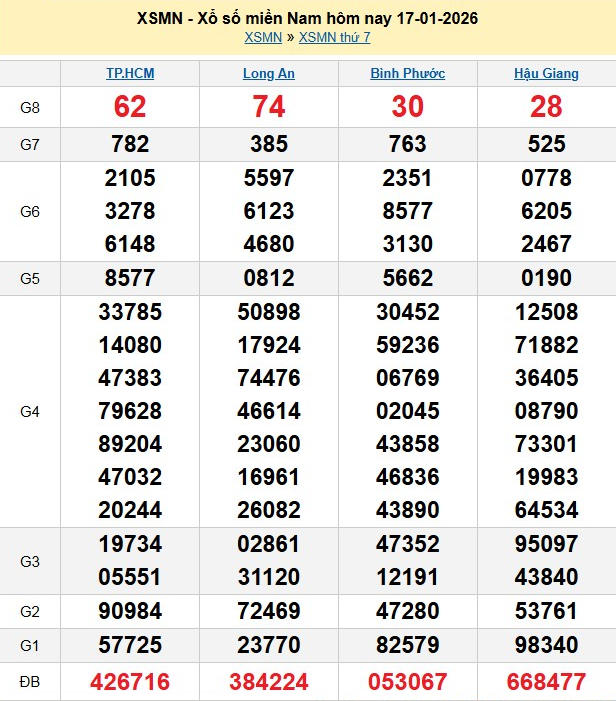Click TP.HCM special prize 426716
The image size is (616, 701).
[130, 682]
